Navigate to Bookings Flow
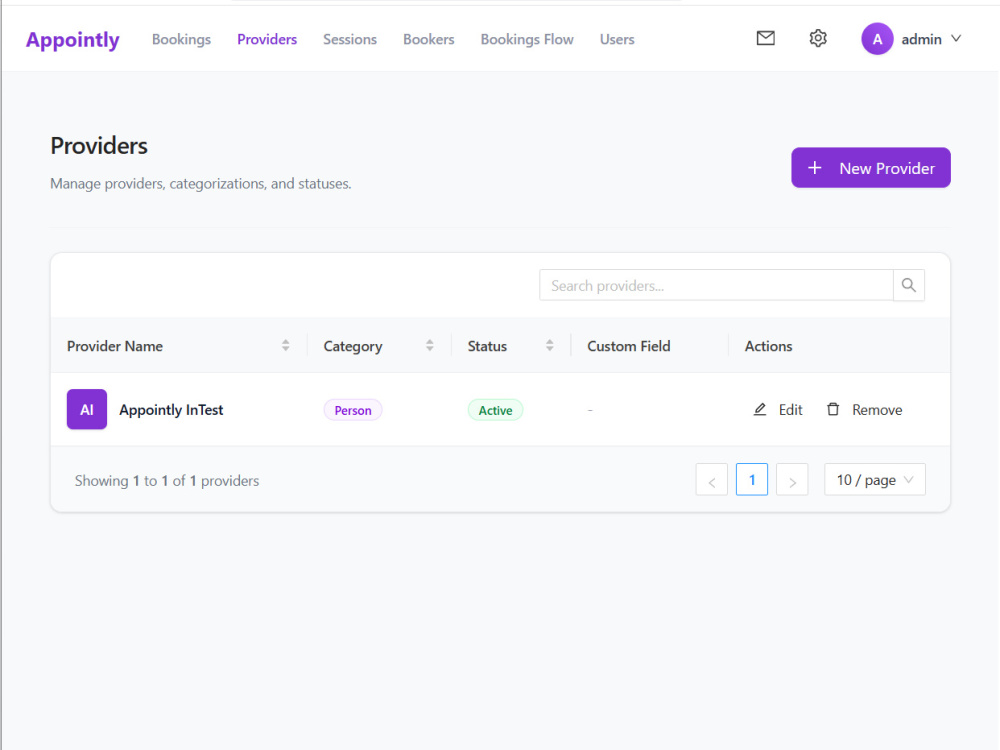Viewport: 1000px width, 750px height. (527, 40)
